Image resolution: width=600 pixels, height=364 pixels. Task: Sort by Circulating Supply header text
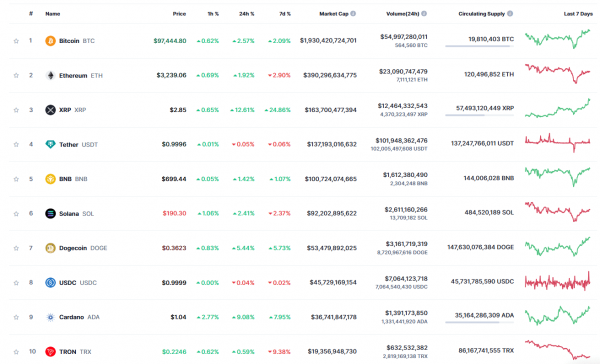482,14
